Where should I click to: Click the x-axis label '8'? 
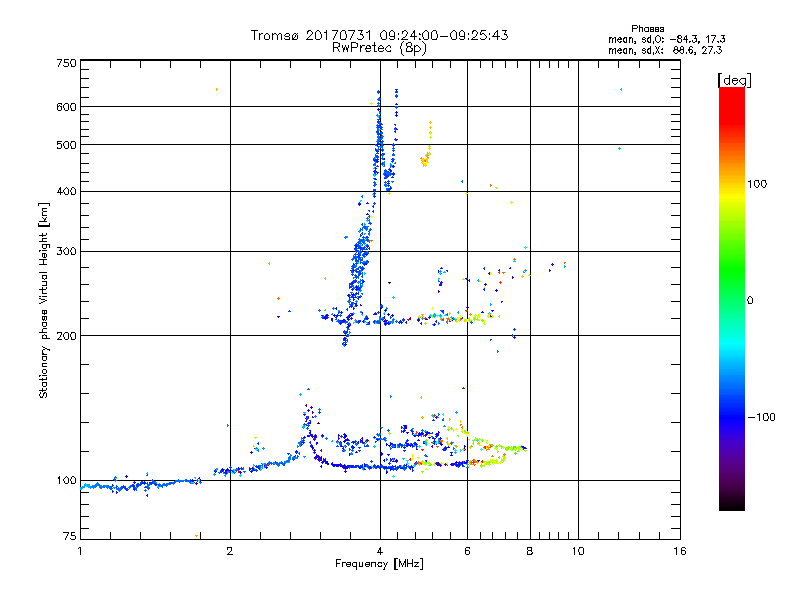click(x=530, y=551)
